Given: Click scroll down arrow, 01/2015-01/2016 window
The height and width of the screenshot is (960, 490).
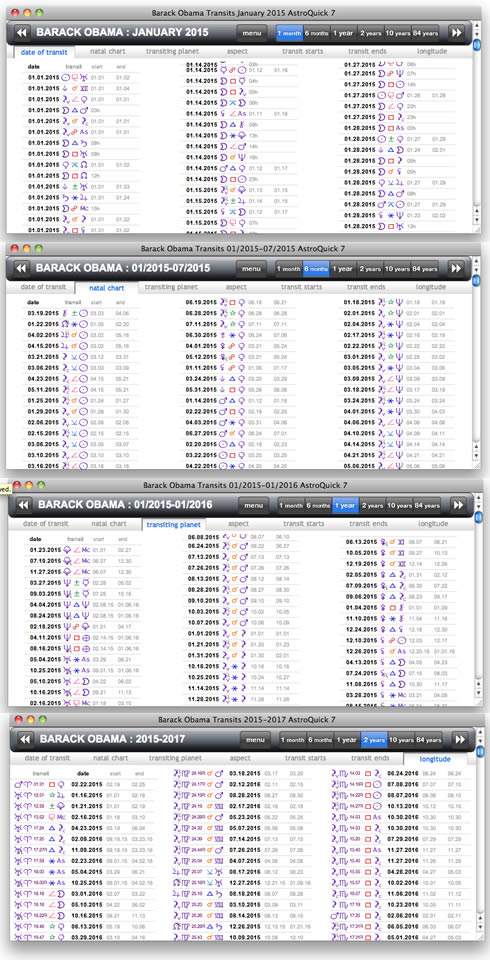Looking at the screenshot, I should point(478,692).
